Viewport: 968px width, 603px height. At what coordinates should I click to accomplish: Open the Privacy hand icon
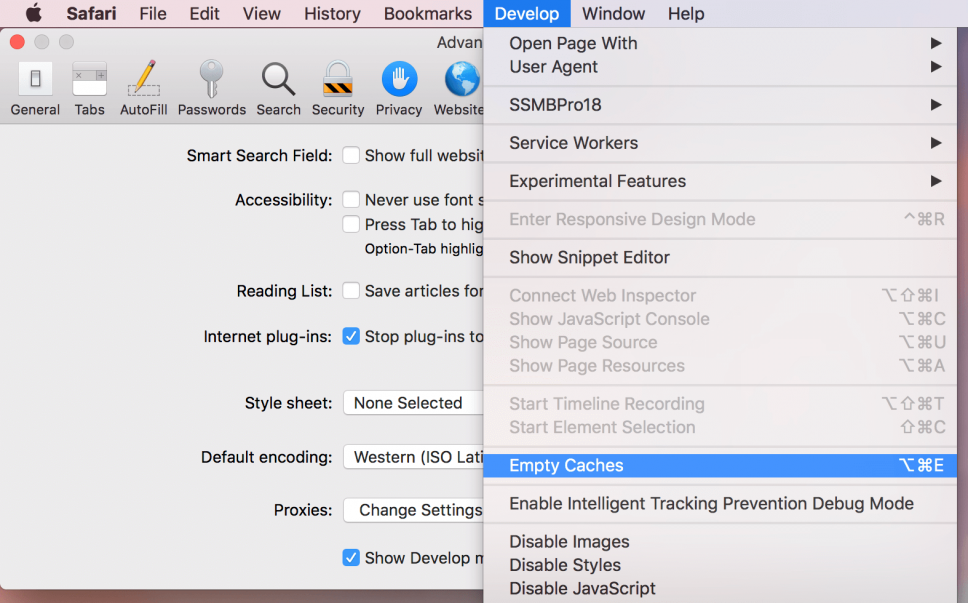pos(399,79)
